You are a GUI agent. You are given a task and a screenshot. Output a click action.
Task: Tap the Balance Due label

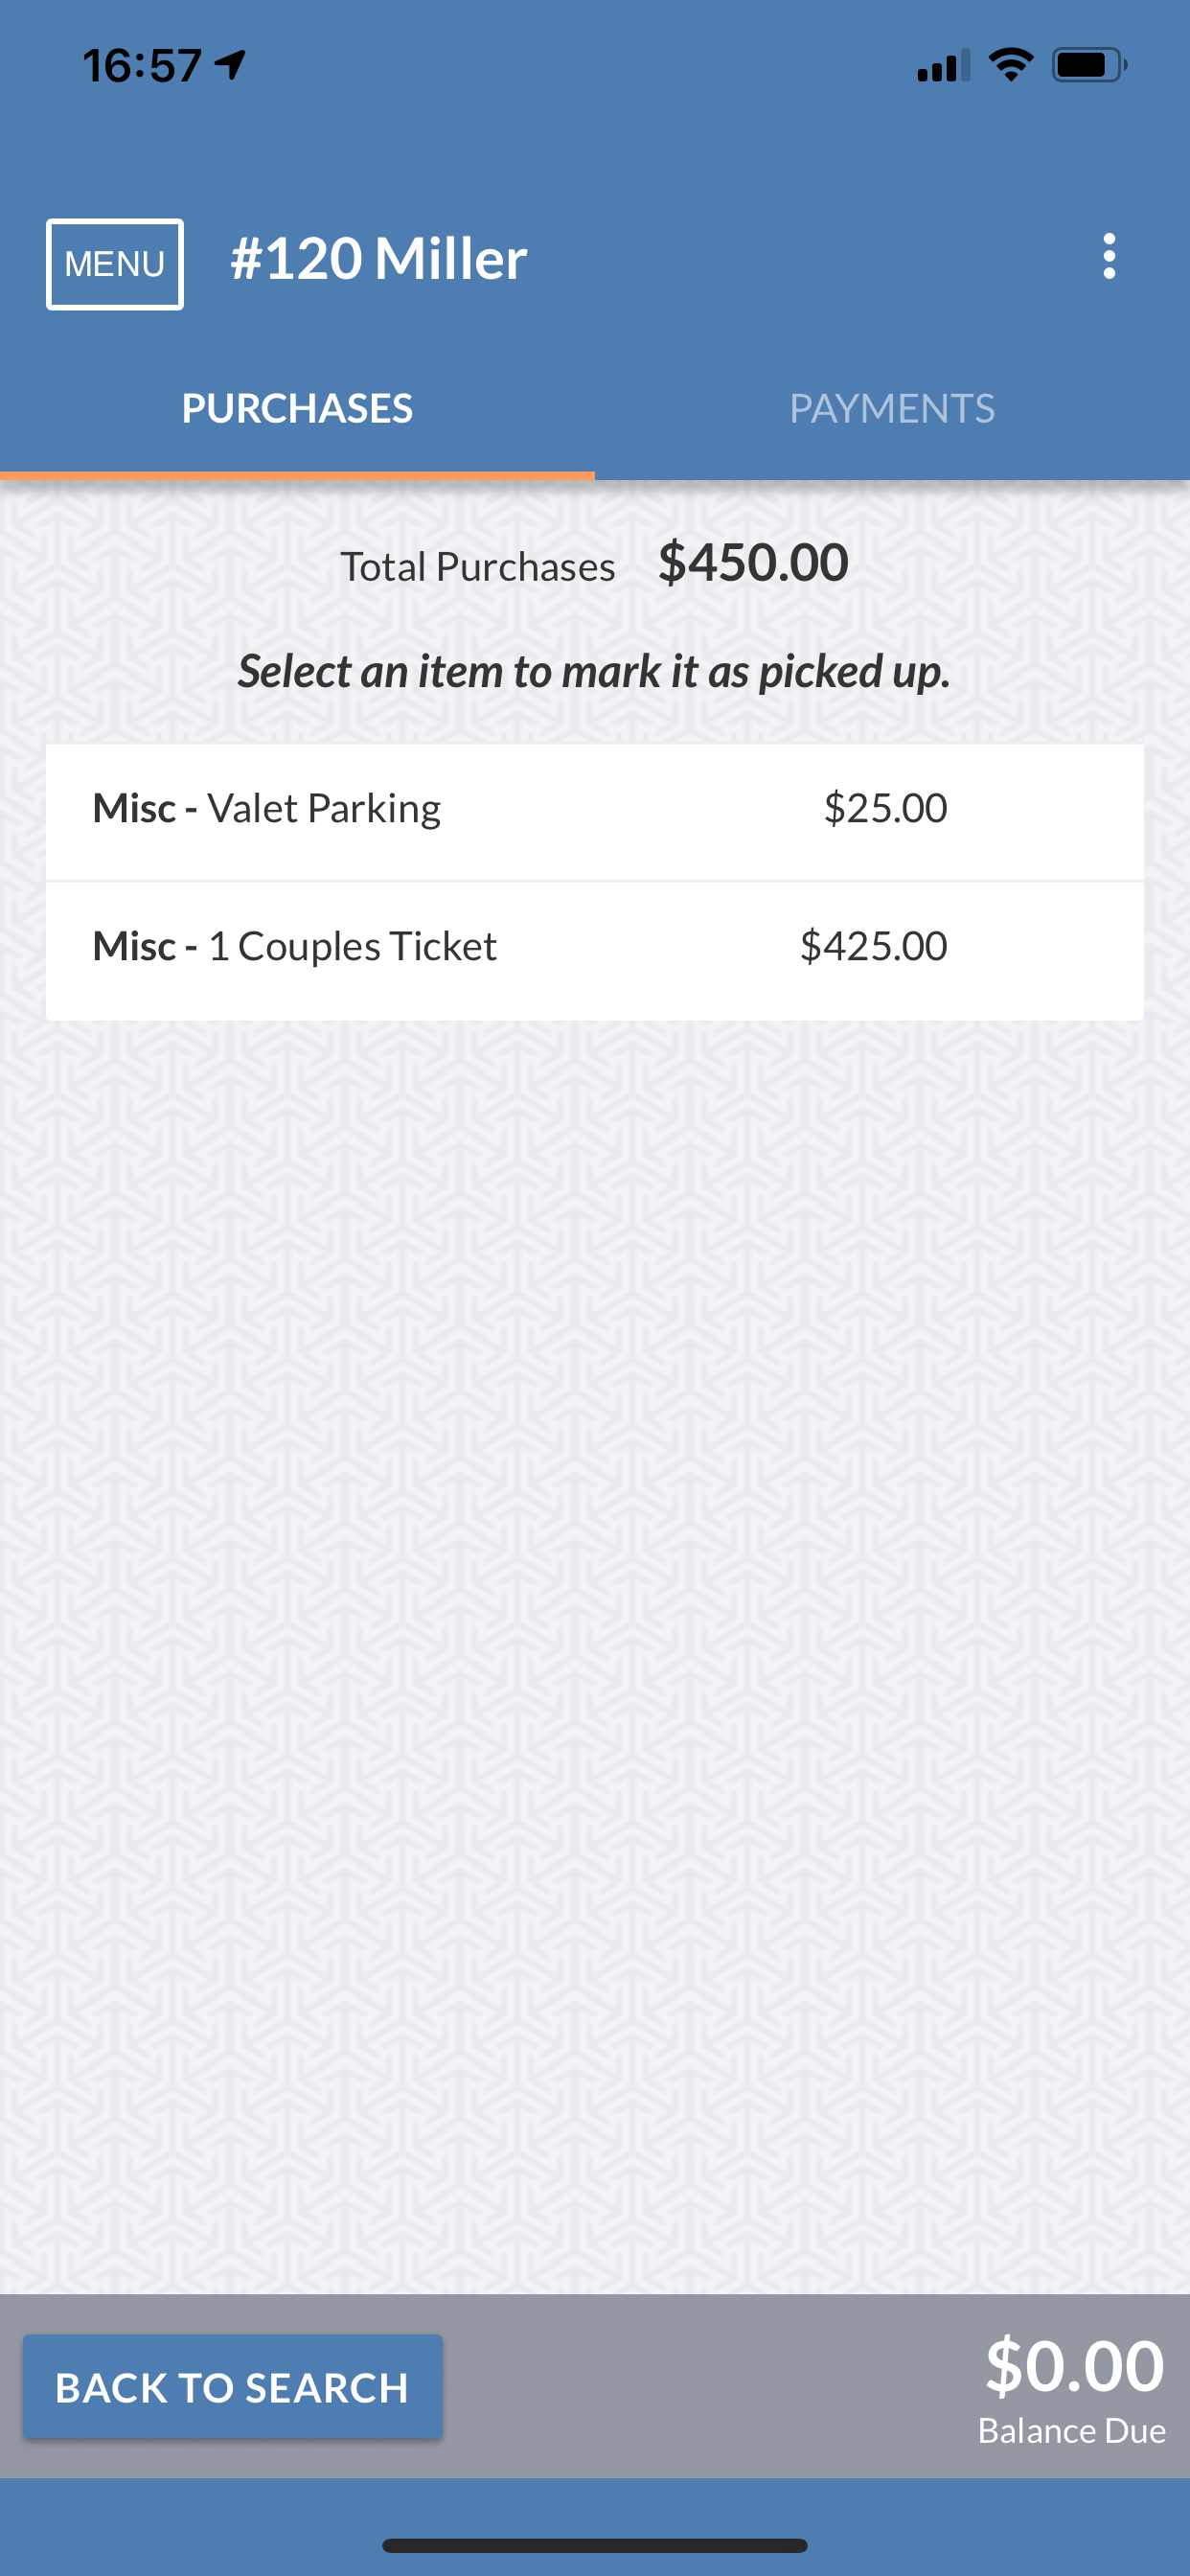pyautogui.click(x=1071, y=2431)
